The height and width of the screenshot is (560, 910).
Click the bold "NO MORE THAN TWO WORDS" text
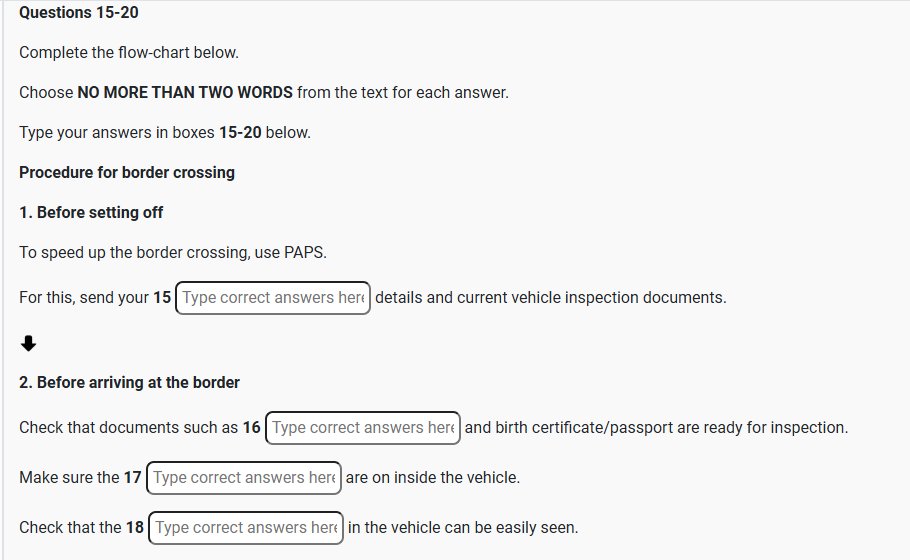tap(185, 92)
